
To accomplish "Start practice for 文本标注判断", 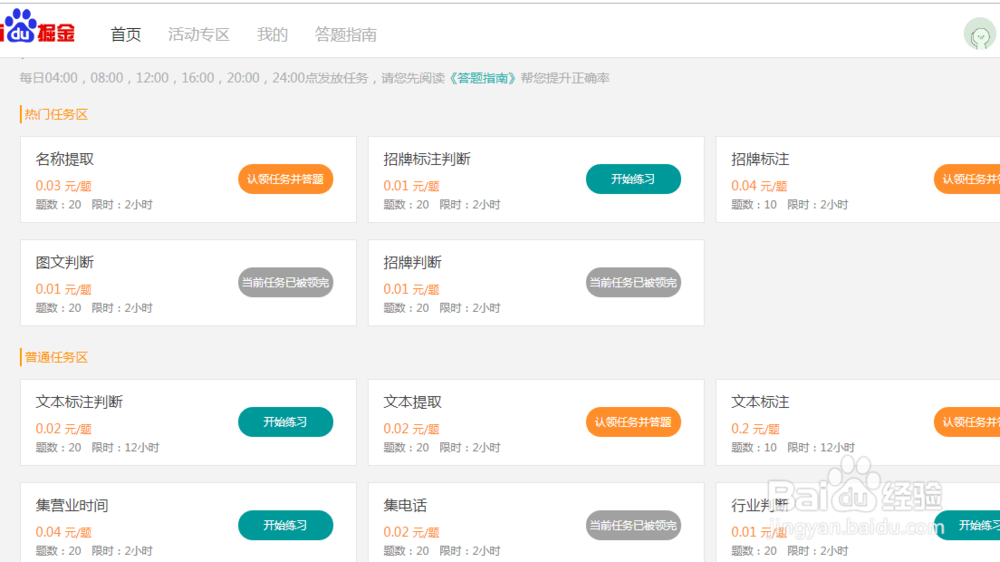I will [x=286, y=422].
